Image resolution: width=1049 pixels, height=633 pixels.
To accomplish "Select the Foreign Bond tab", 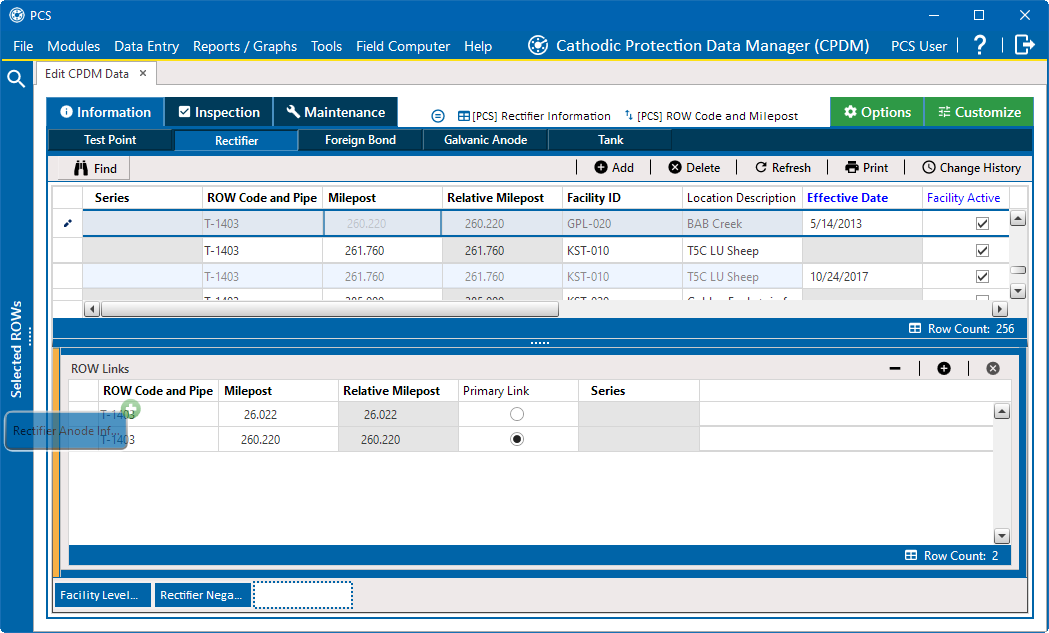I will (361, 140).
